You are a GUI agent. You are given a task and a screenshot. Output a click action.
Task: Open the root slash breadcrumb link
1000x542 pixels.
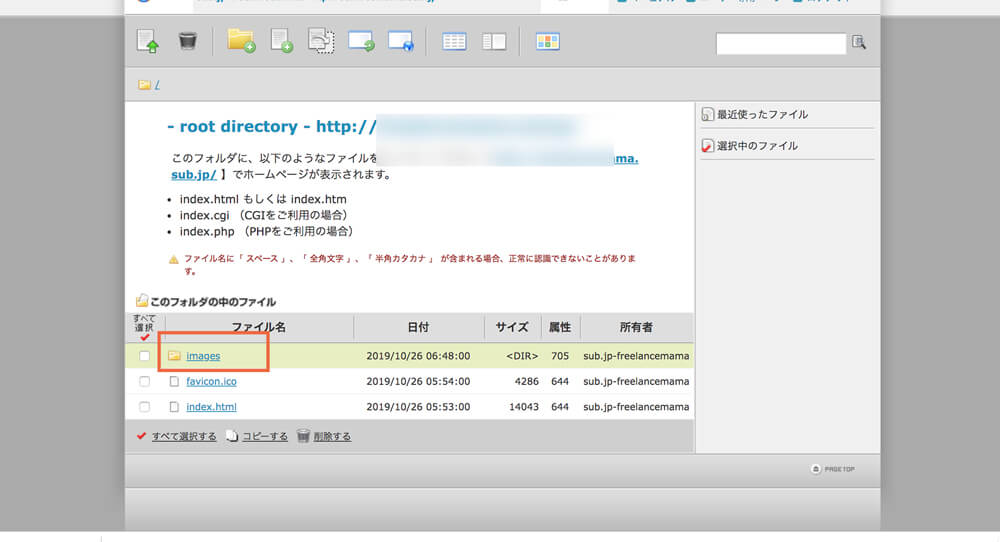click(x=157, y=84)
